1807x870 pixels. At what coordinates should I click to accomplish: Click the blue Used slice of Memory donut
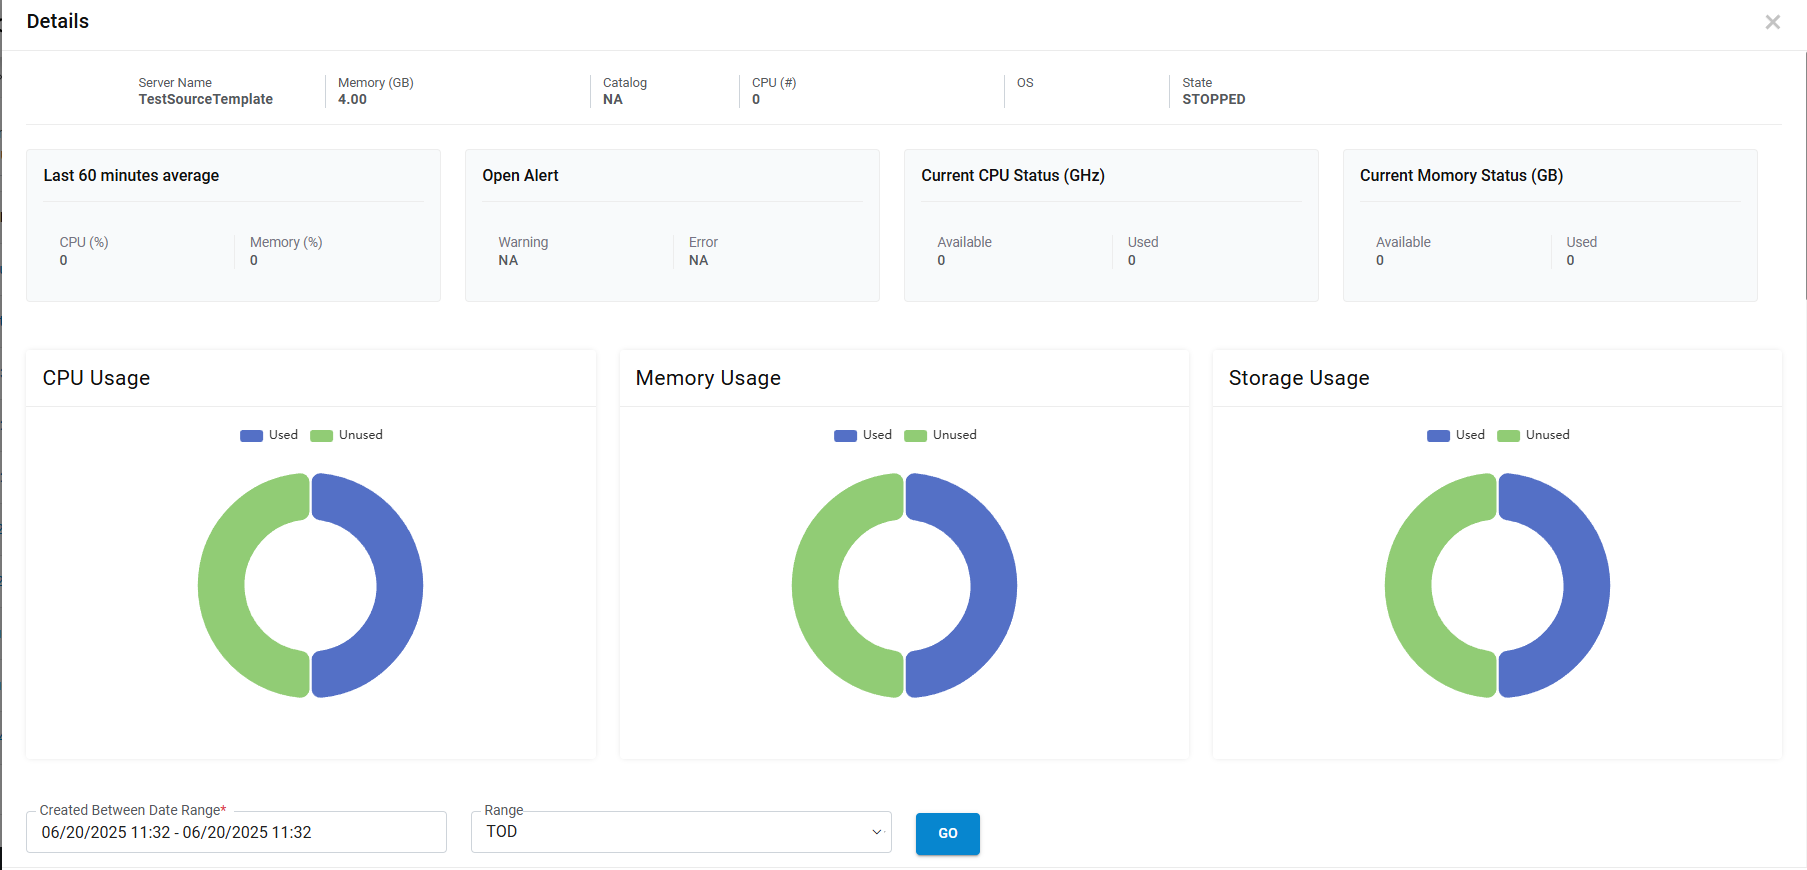tap(993, 585)
